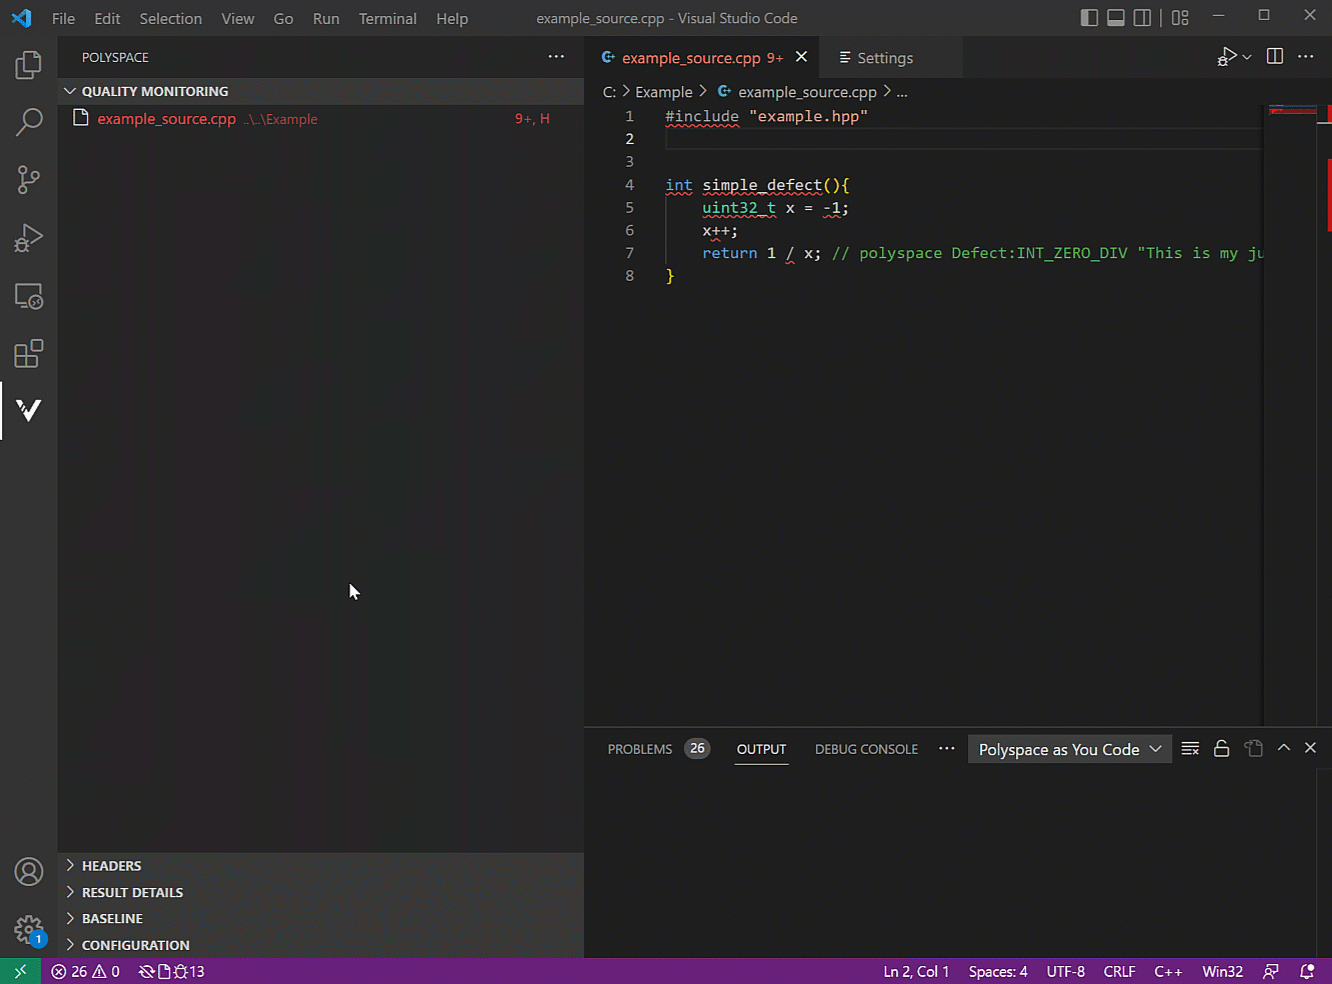The width and height of the screenshot is (1332, 984).
Task: Toggle output auto-scroll lock
Action: pos(1221,749)
